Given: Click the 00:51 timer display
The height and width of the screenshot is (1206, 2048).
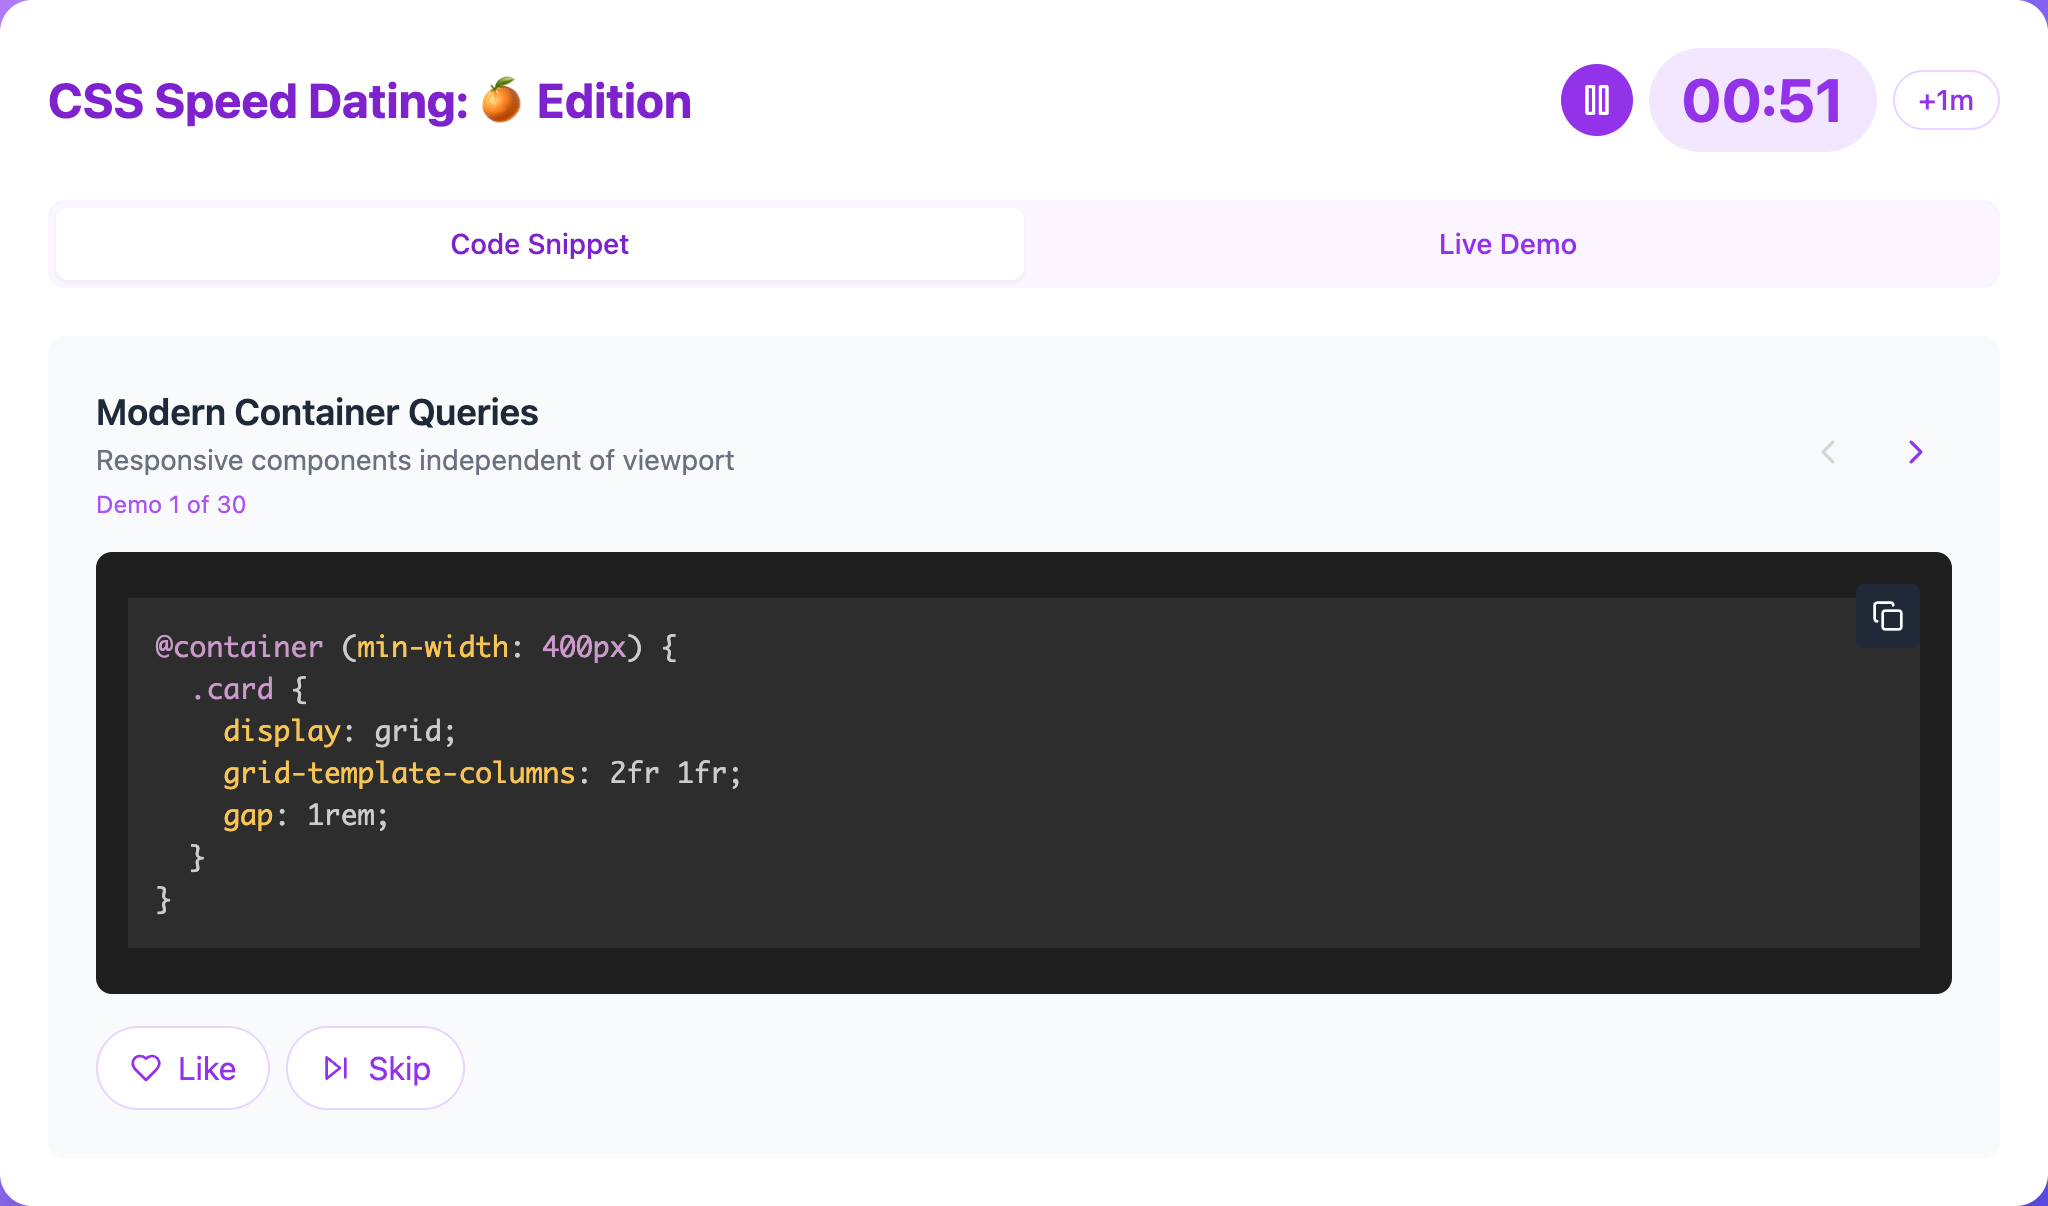Looking at the screenshot, I should tap(1761, 100).
